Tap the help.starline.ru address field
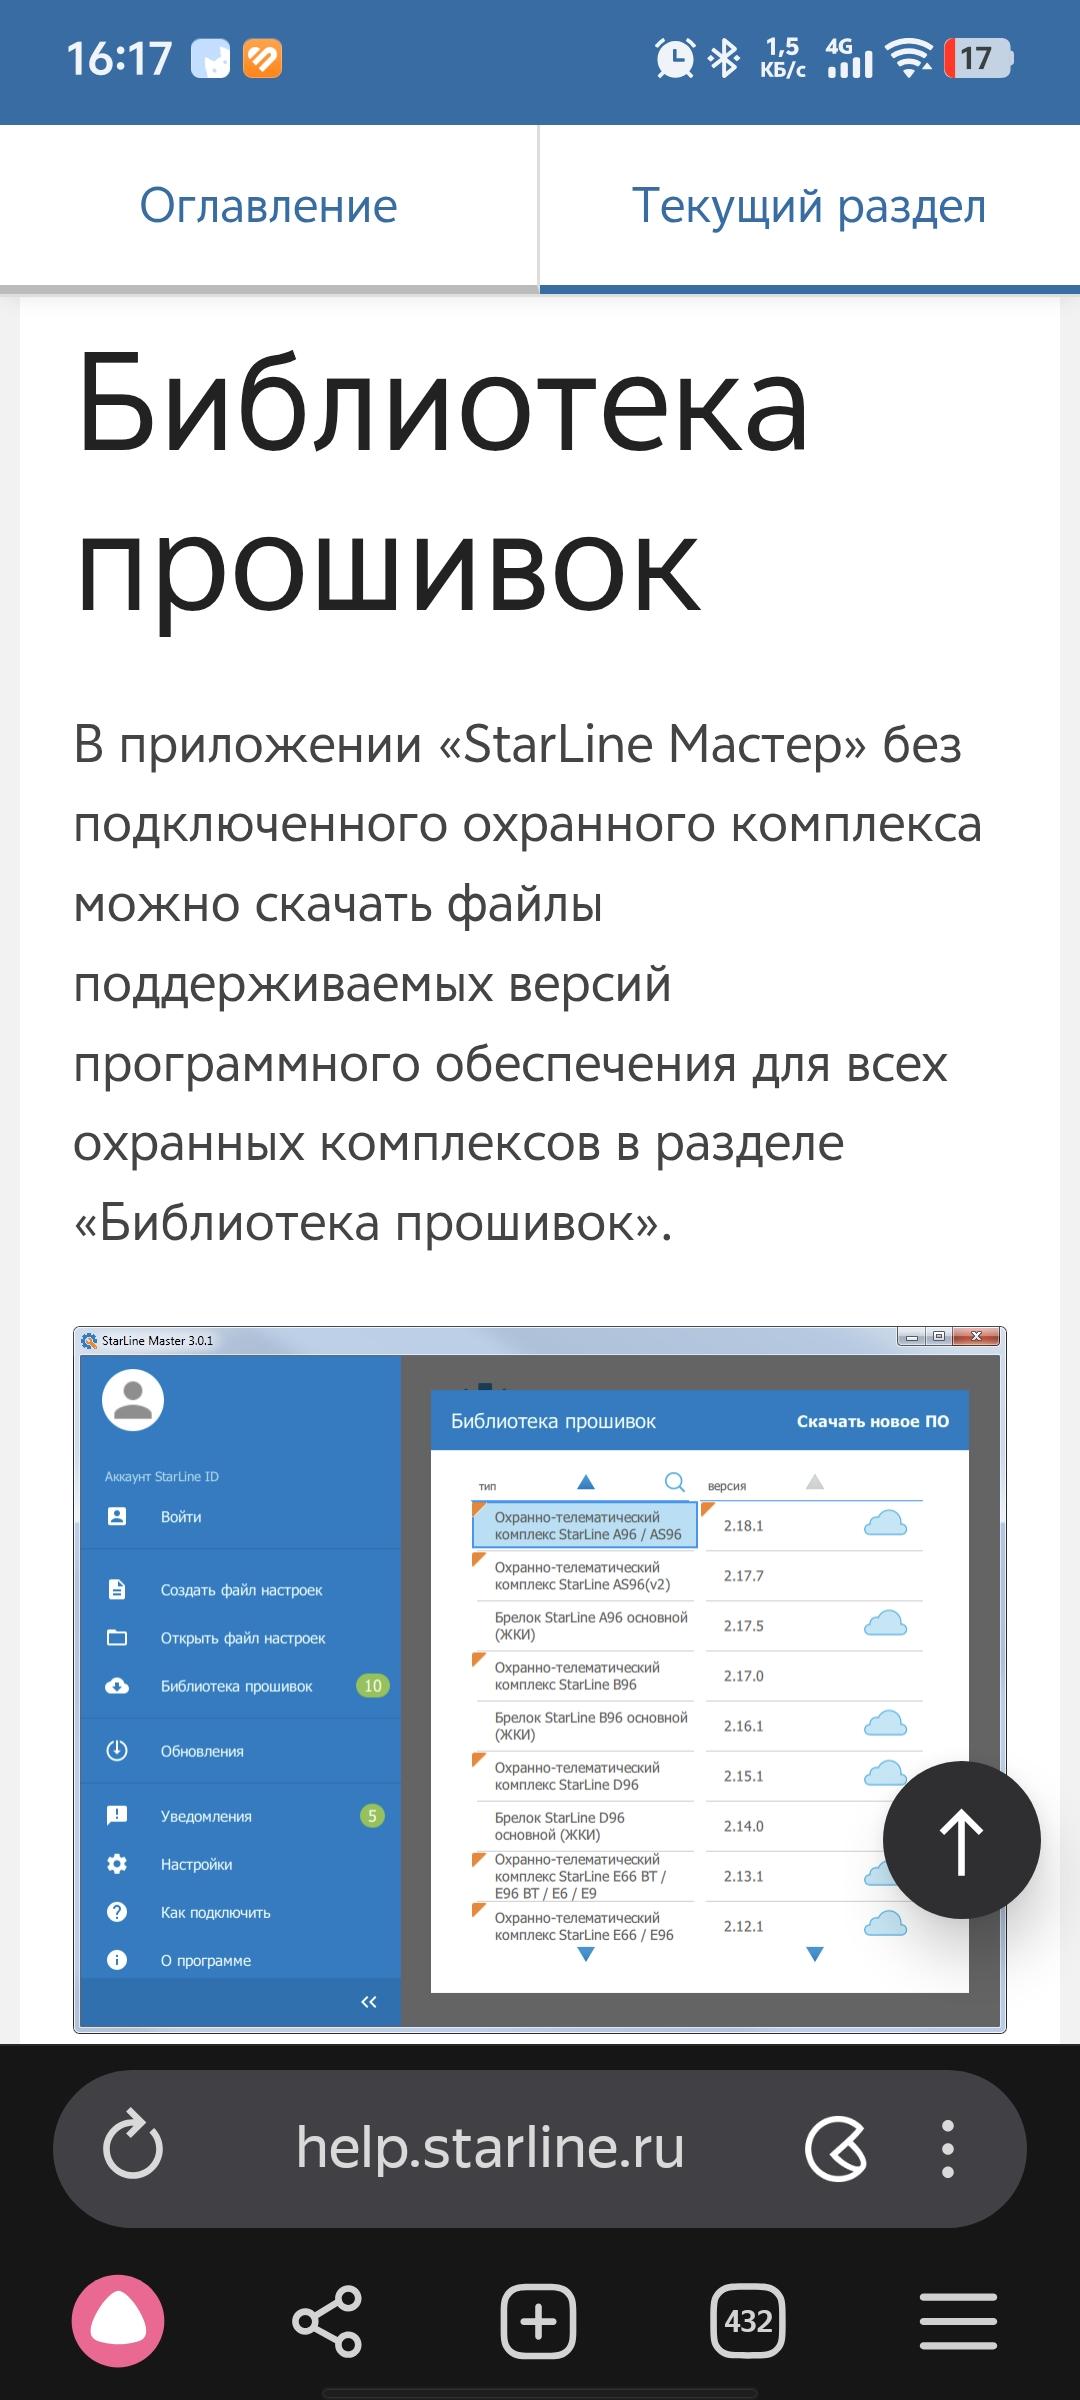This screenshot has height=2400, width=1080. pos(490,2147)
